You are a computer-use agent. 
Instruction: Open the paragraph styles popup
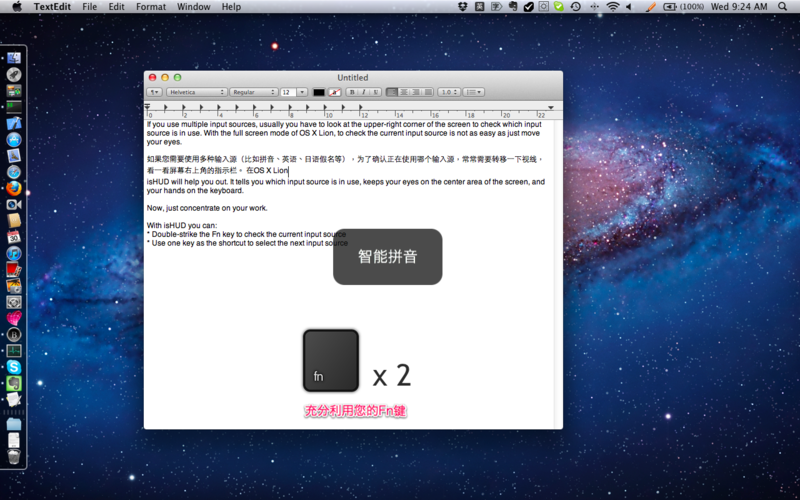tap(154, 92)
